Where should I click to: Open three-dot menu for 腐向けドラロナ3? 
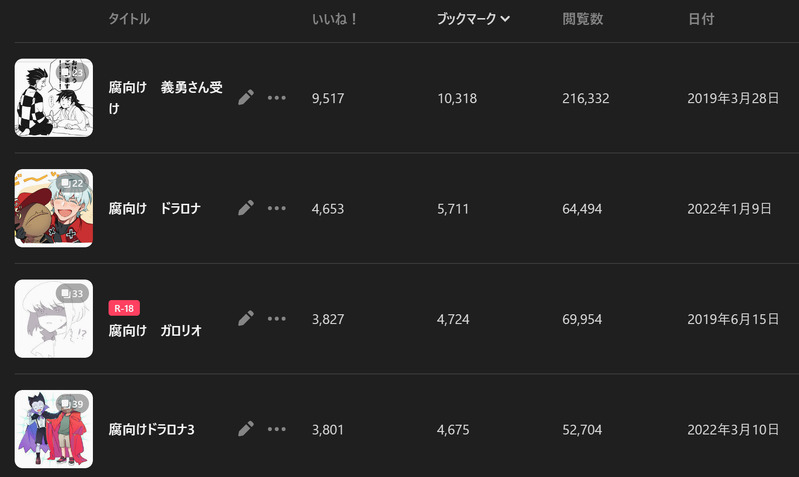(x=277, y=429)
